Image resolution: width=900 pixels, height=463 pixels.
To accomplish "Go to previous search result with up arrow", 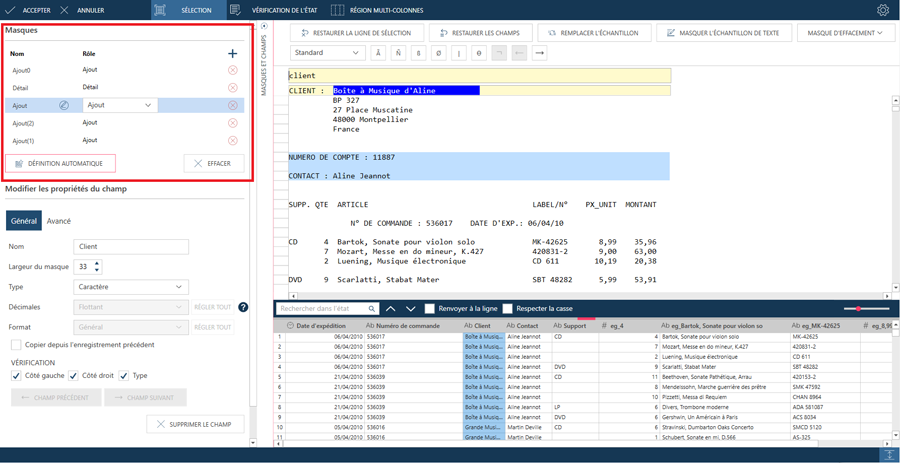I will pos(390,309).
